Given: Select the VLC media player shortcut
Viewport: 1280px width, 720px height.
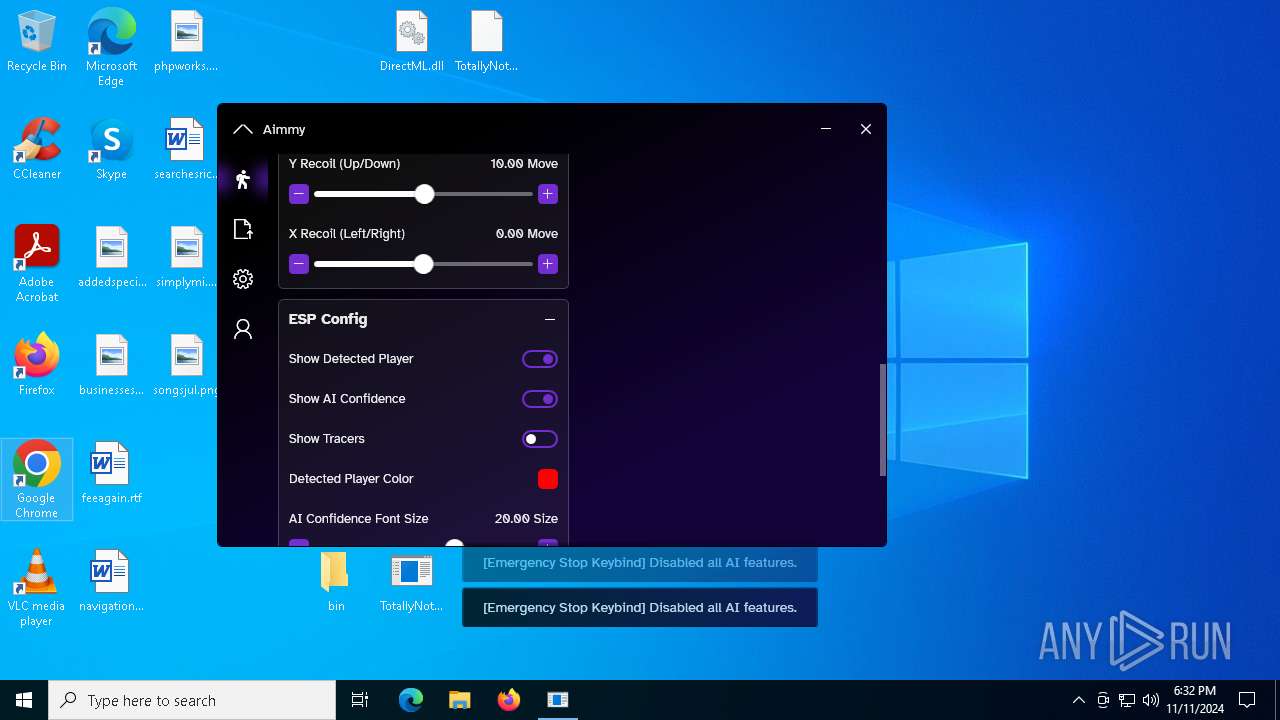Looking at the screenshot, I should pos(37,588).
